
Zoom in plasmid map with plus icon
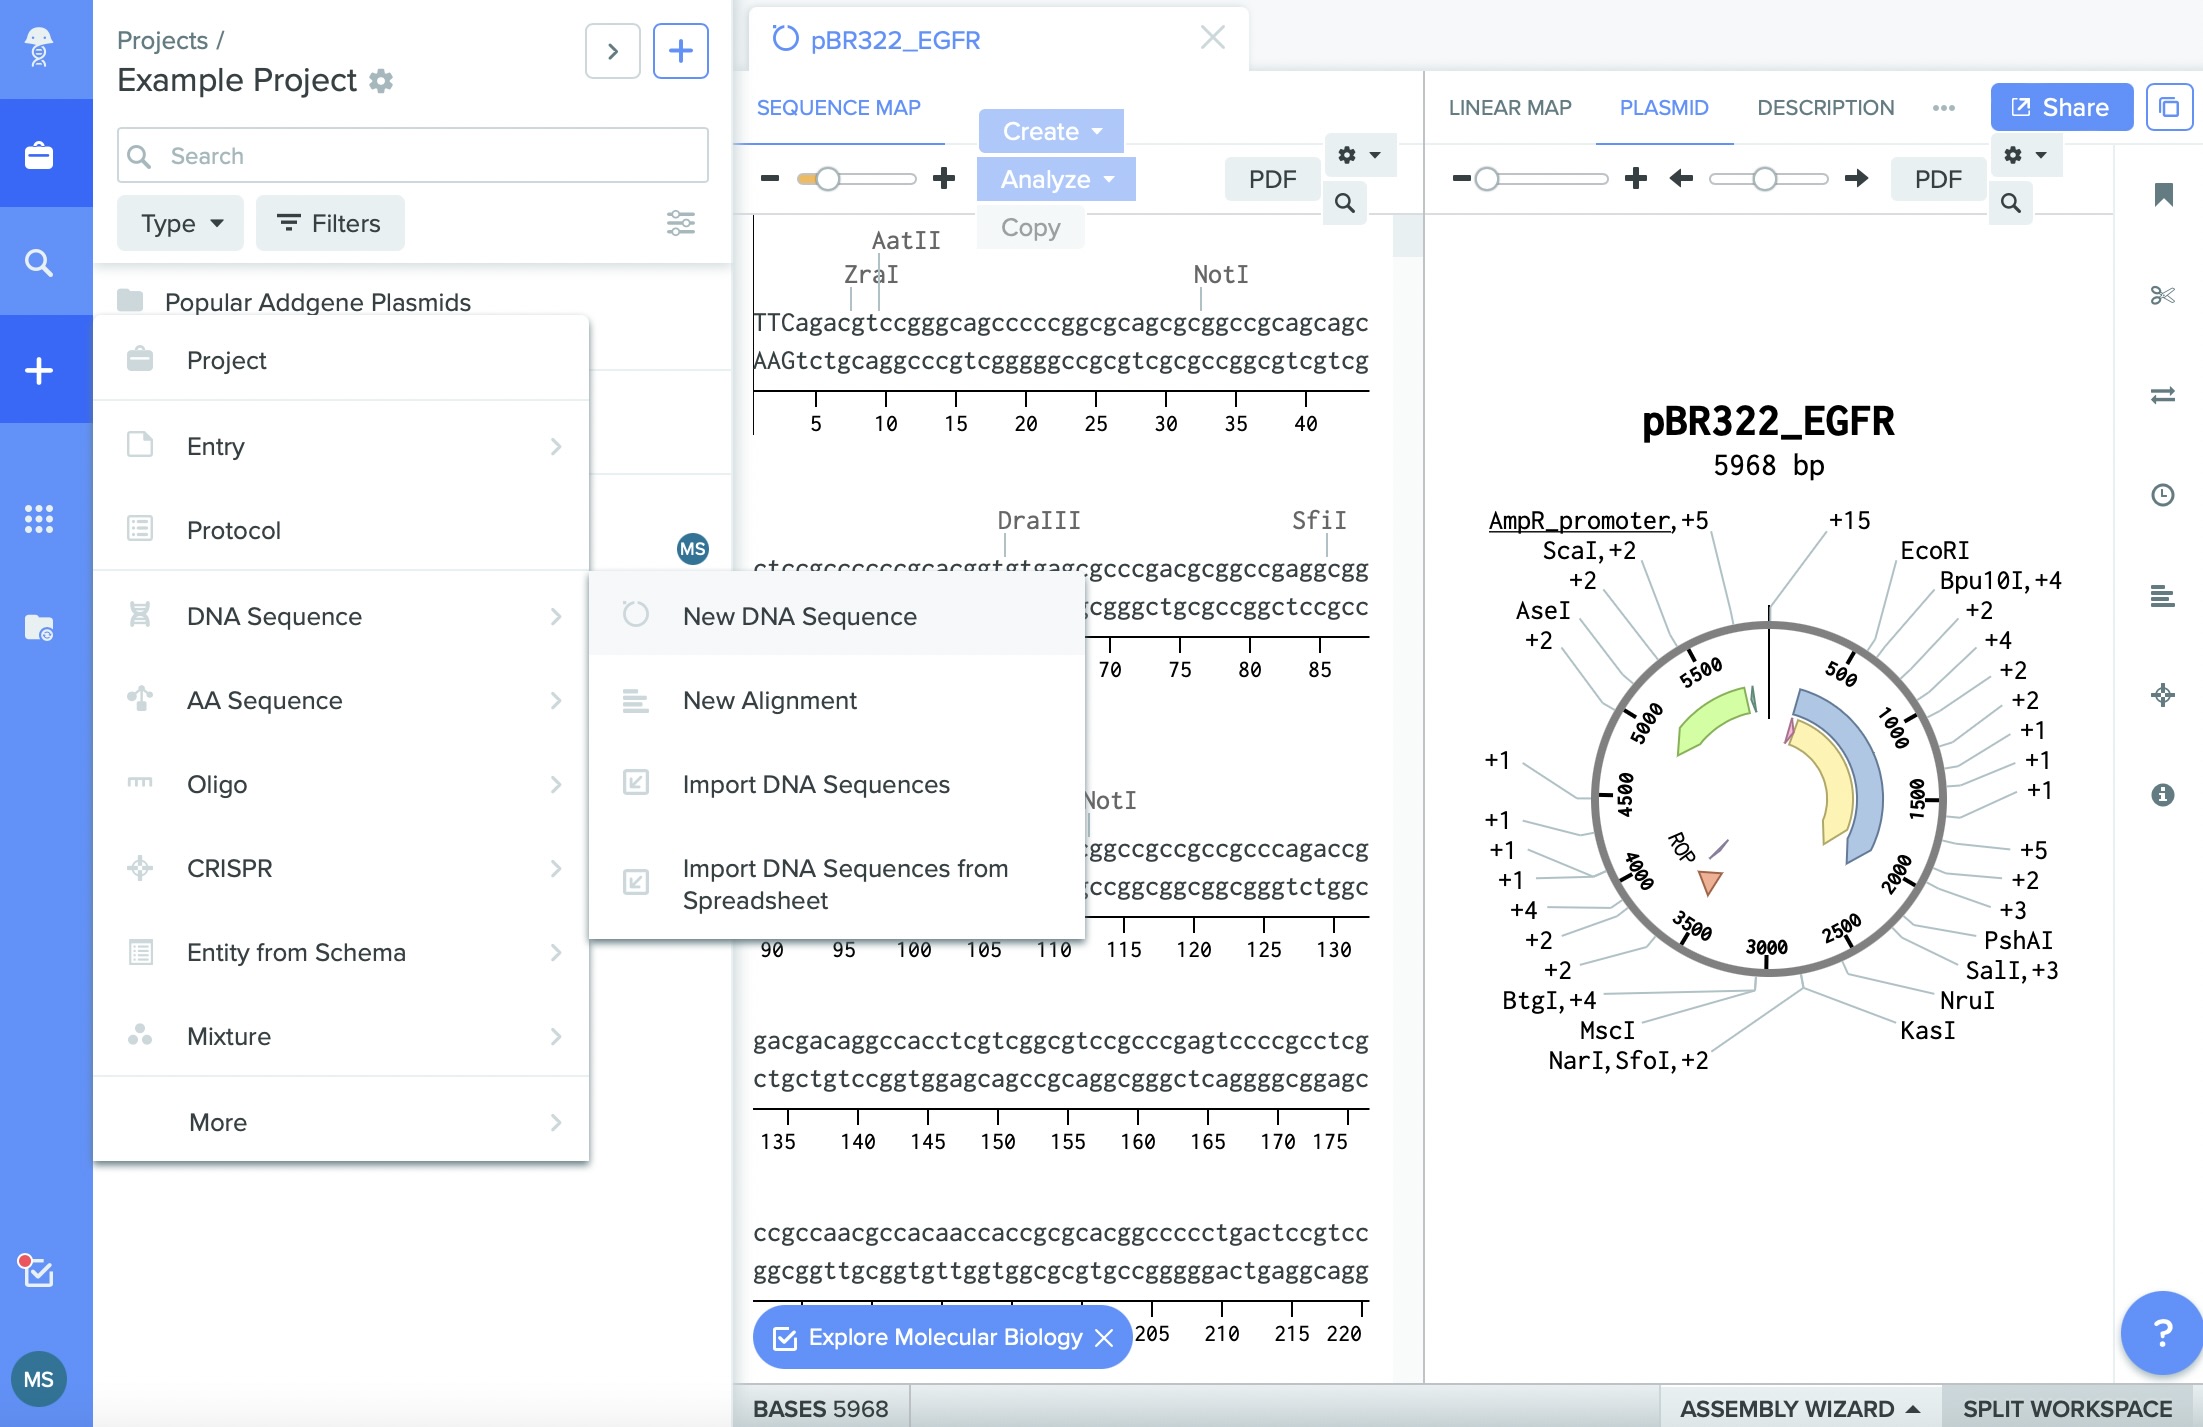tap(1636, 179)
